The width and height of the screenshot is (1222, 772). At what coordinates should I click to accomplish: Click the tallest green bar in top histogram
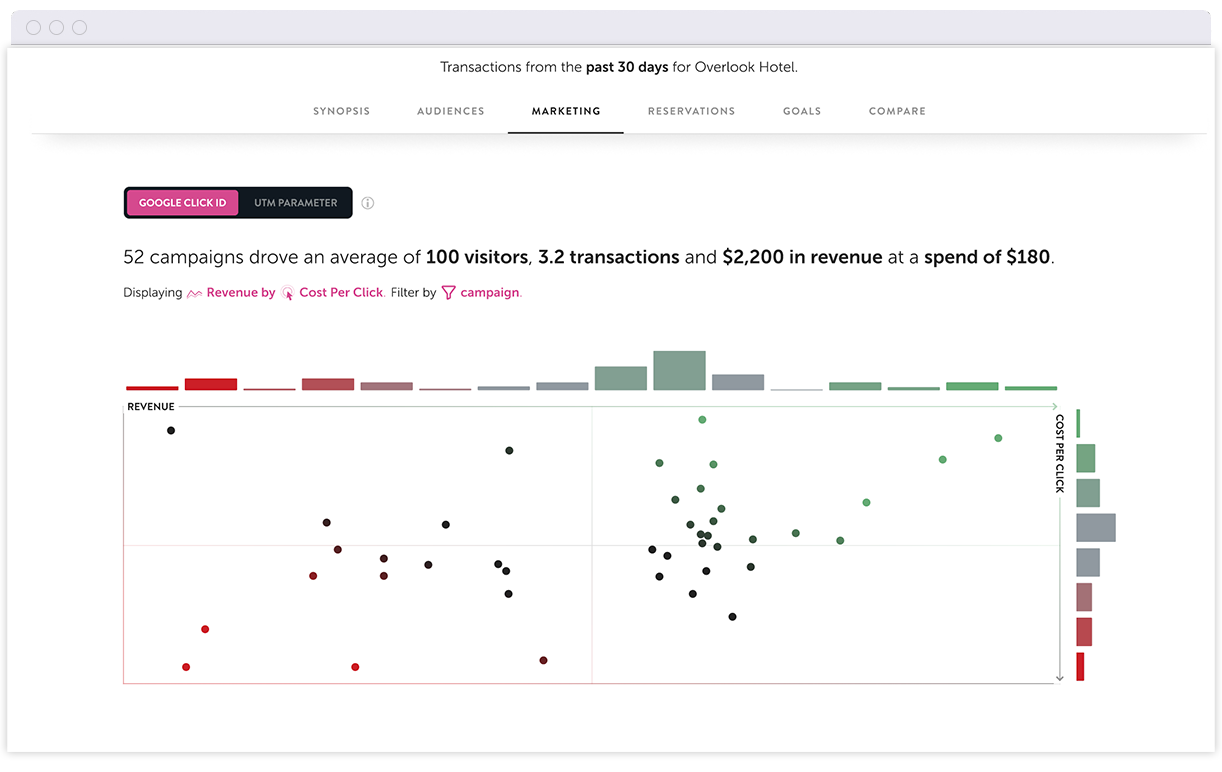679,370
